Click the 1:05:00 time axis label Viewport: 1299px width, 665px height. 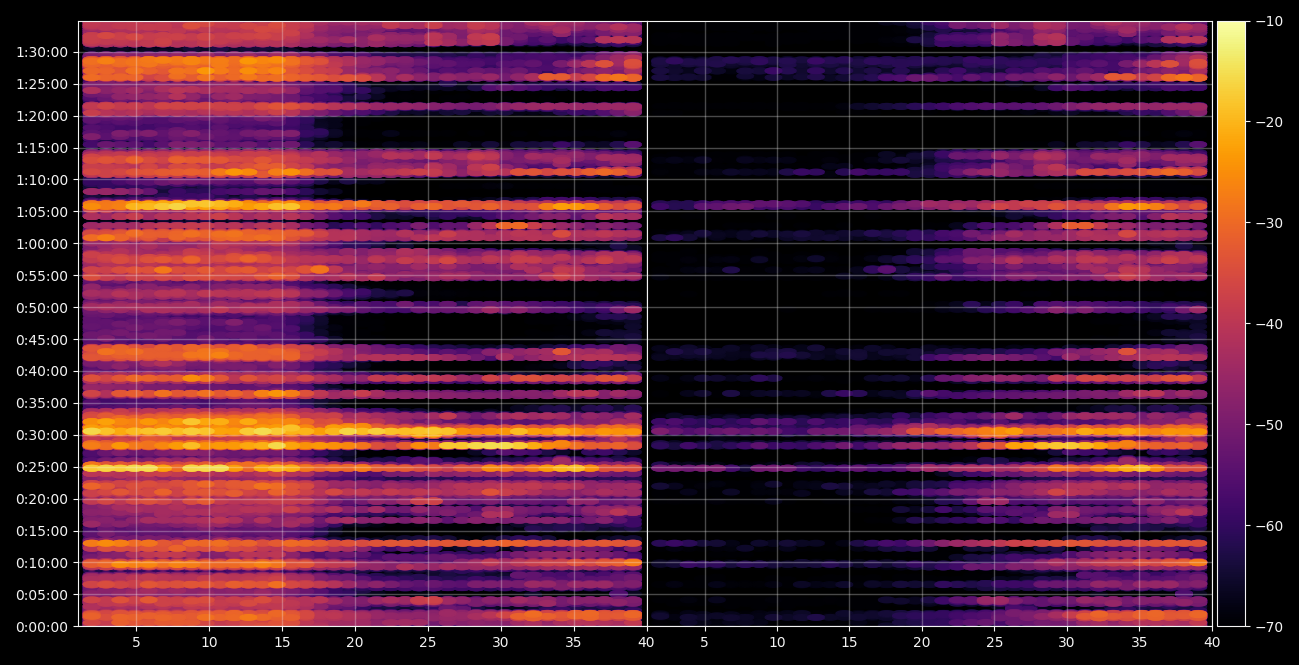[42, 212]
